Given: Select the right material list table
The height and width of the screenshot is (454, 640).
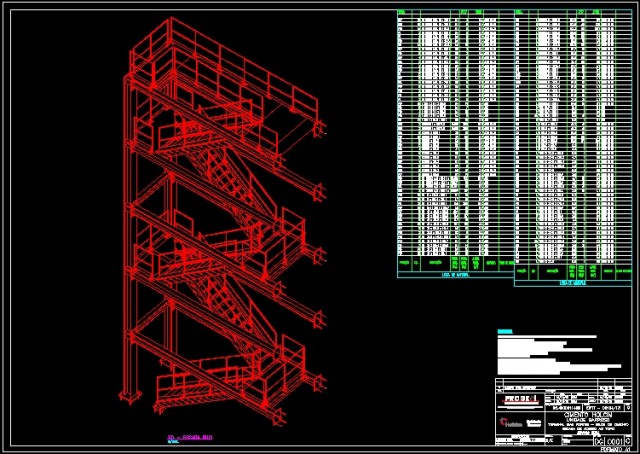Looking at the screenshot, I should 573,140.
